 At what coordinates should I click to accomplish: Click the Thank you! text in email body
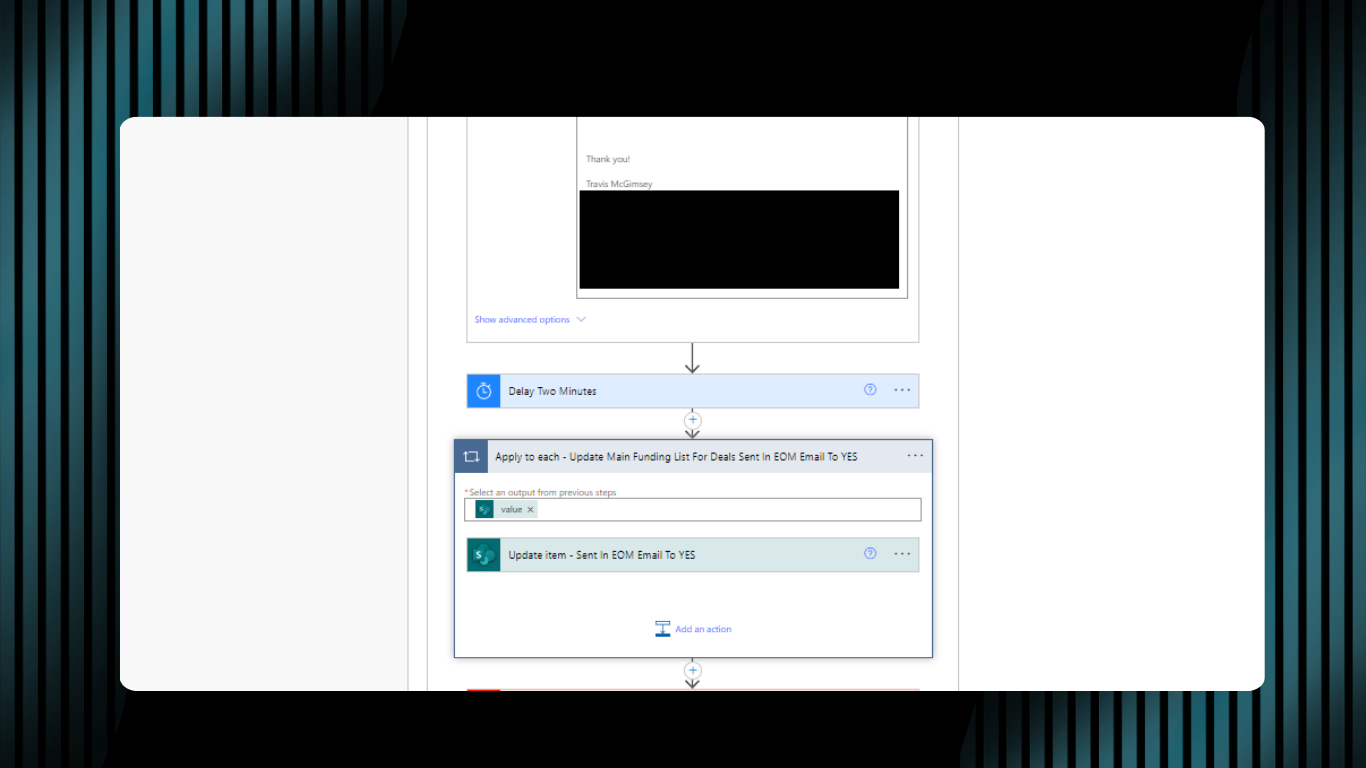pos(608,159)
